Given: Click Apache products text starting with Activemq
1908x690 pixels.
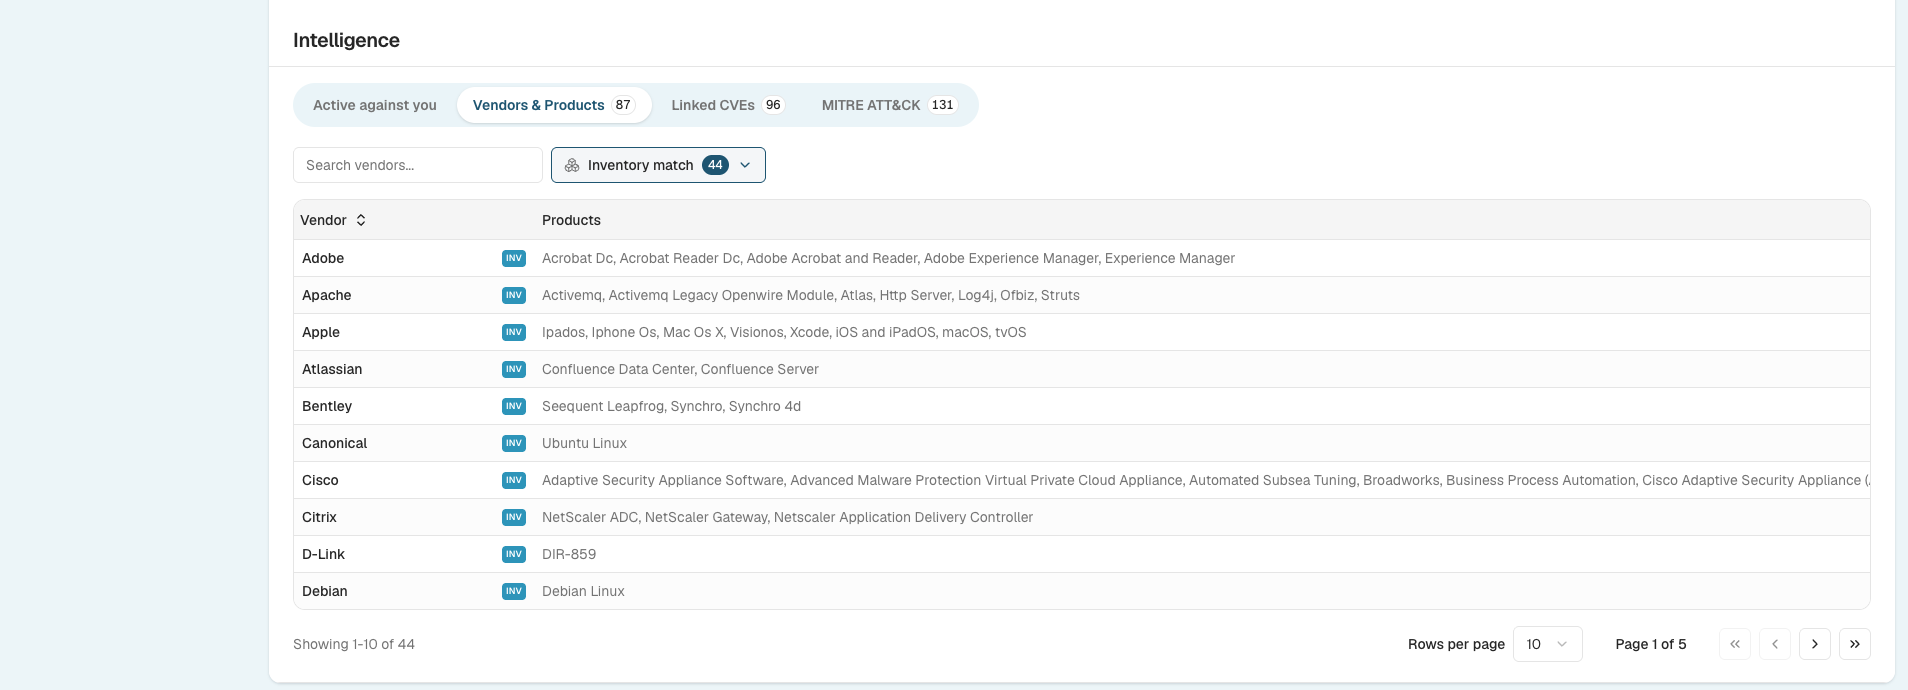Looking at the screenshot, I should (811, 295).
